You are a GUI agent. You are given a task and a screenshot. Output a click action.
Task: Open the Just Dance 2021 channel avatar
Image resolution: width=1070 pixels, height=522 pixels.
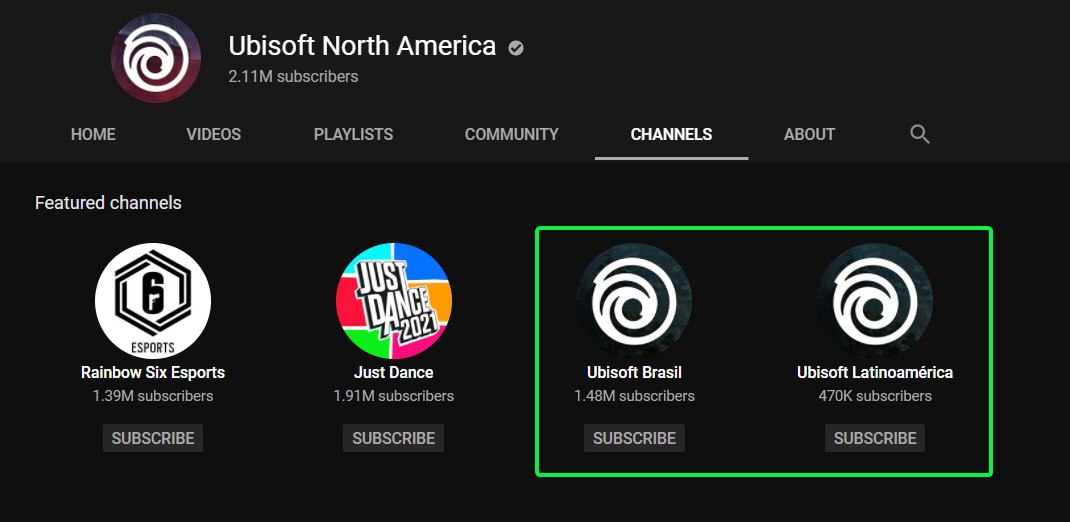394,301
